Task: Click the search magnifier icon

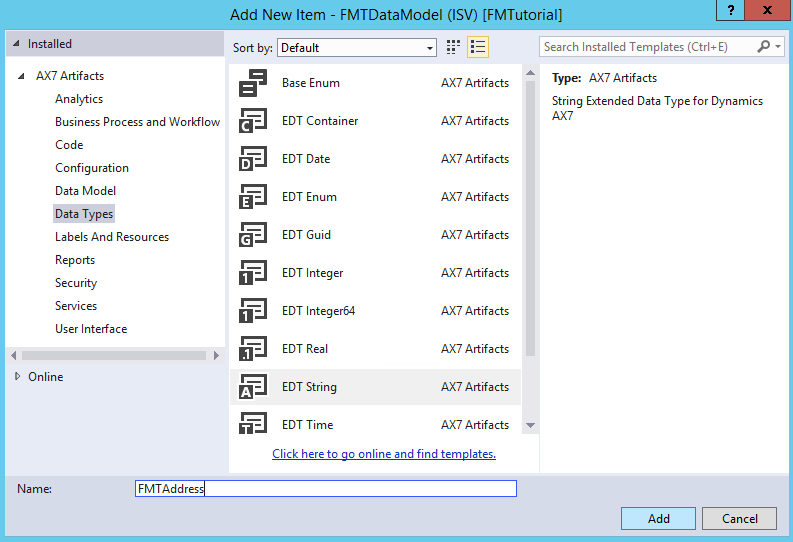Action: pyautogui.click(x=764, y=47)
